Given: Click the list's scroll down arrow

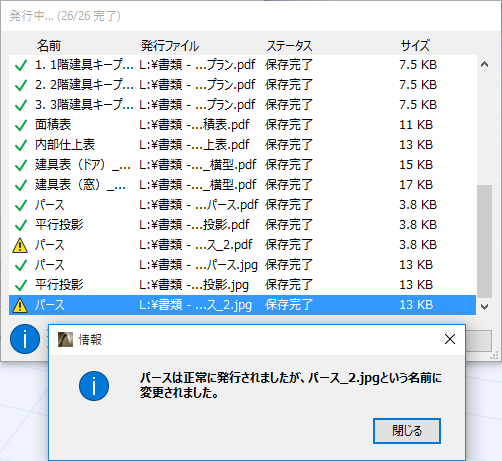Looking at the screenshot, I should pos(484,306).
